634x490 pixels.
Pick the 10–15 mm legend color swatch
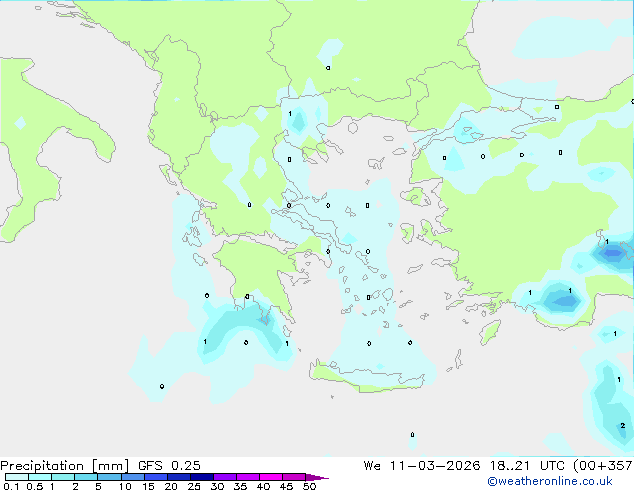[133, 477]
